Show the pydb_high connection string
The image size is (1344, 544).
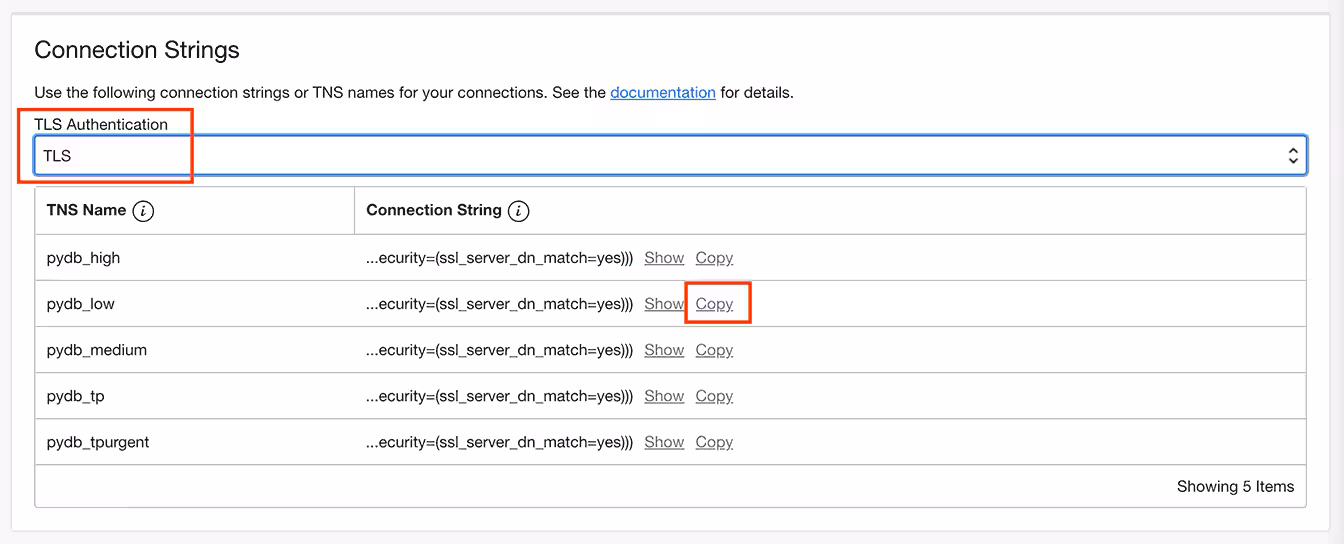pyautogui.click(x=664, y=258)
